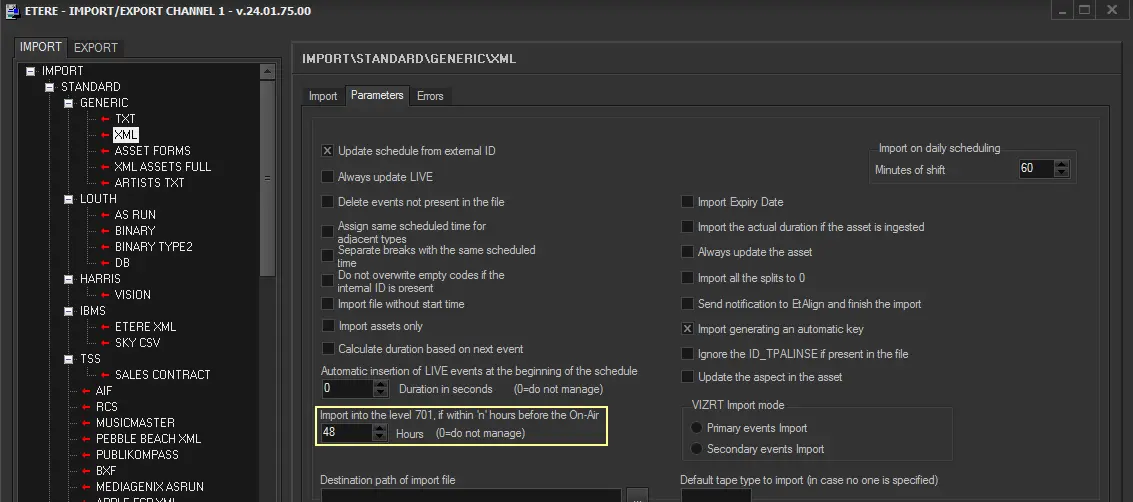Select BINARY TYPE2 in the LOUTH tree
Viewport: 1133px width, 502px height.
(x=153, y=247)
